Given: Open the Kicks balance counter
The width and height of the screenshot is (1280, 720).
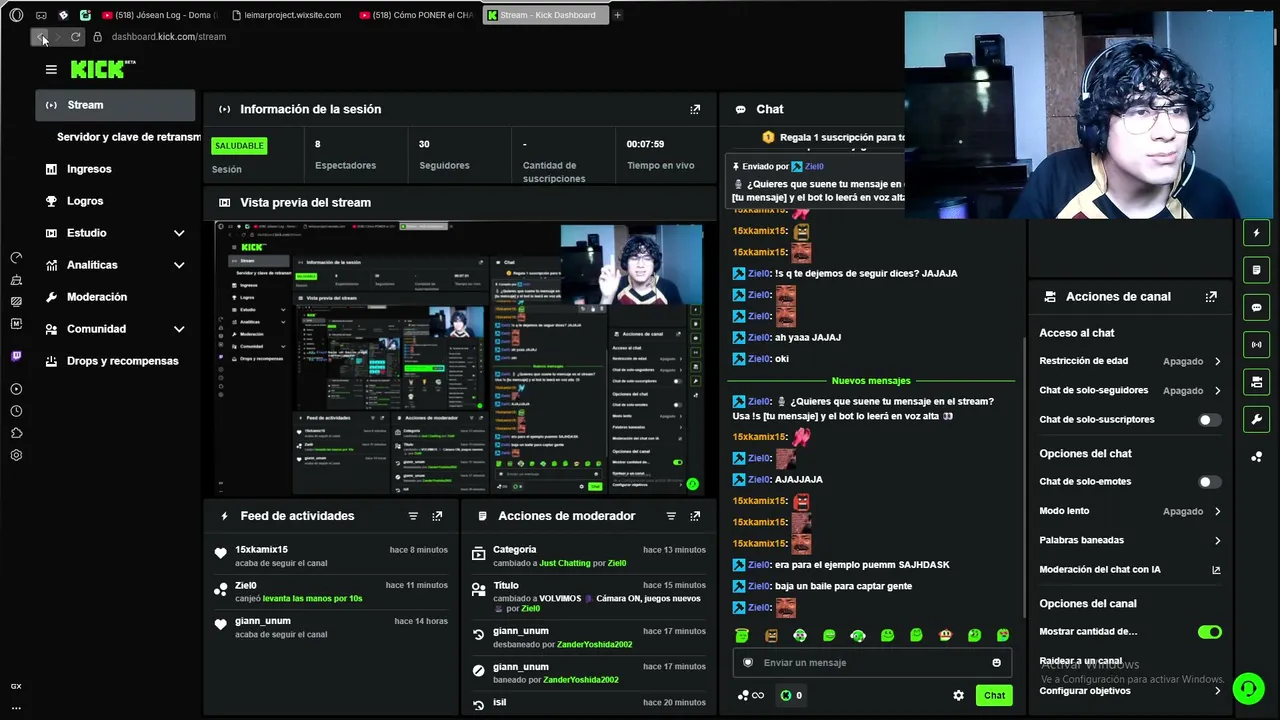Looking at the screenshot, I should pyautogui.click(x=791, y=695).
